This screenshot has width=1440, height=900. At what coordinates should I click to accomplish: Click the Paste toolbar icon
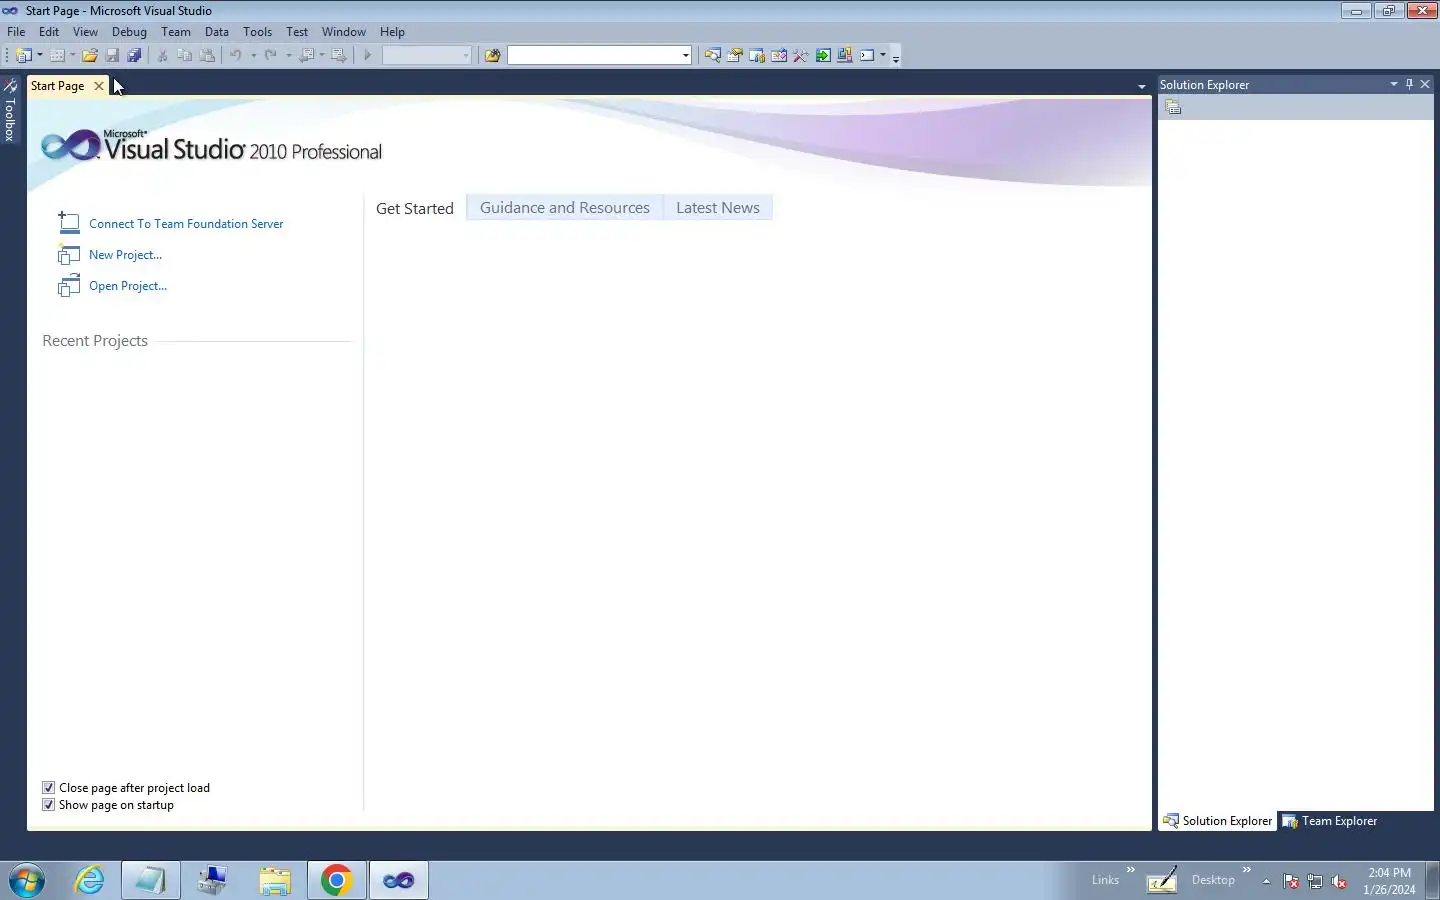pos(207,56)
